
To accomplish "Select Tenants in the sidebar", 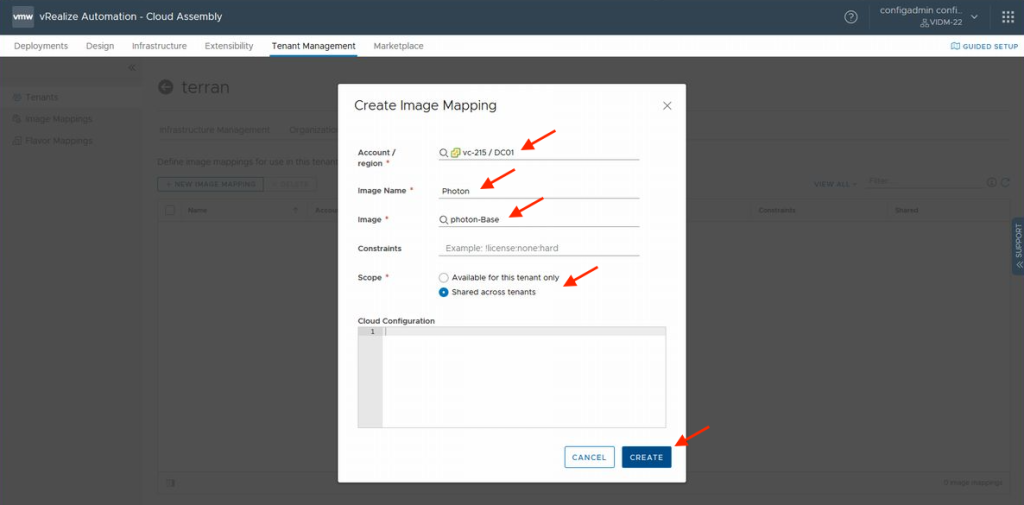I will (x=42, y=97).
